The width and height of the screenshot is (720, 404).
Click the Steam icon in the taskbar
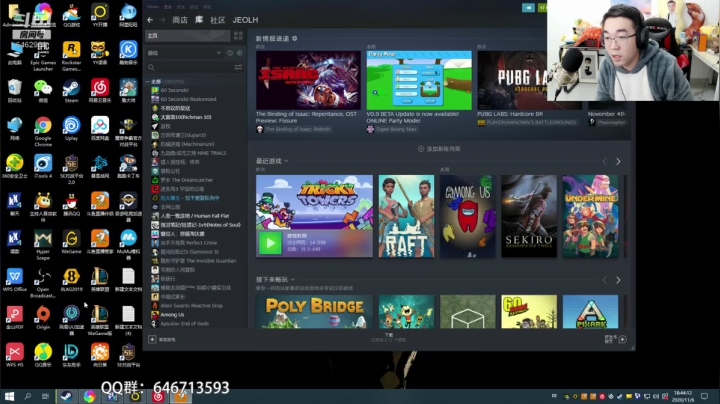[x=67, y=396]
